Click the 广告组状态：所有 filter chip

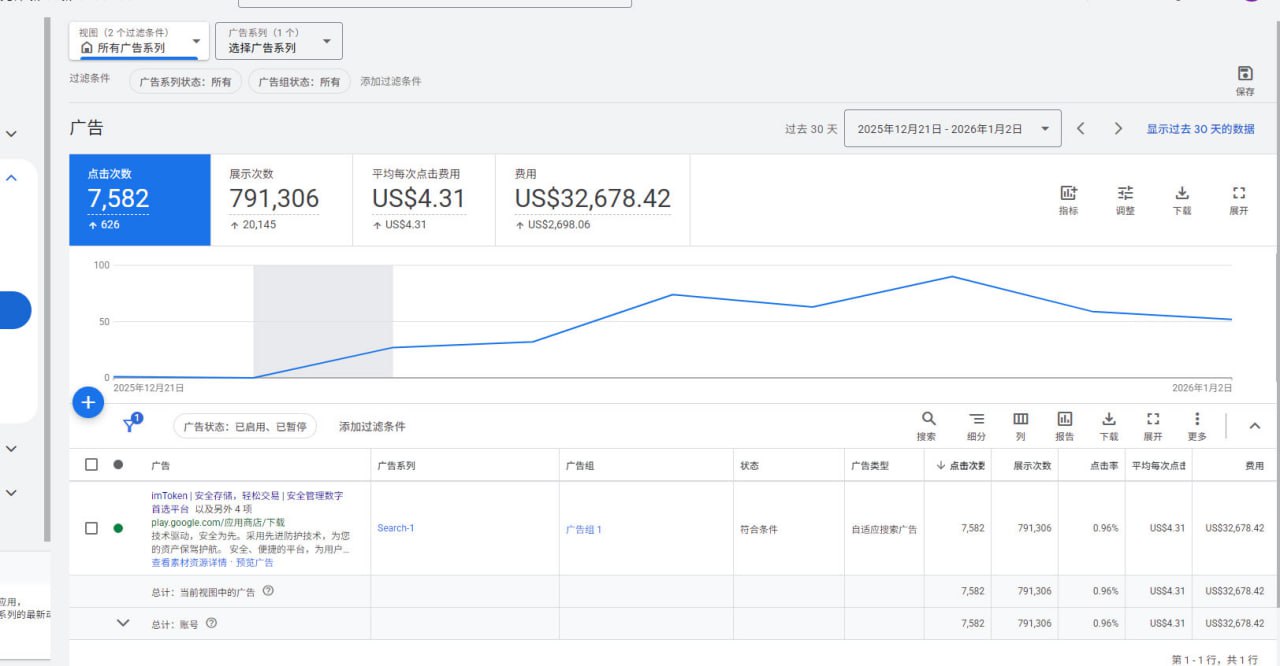299,82
